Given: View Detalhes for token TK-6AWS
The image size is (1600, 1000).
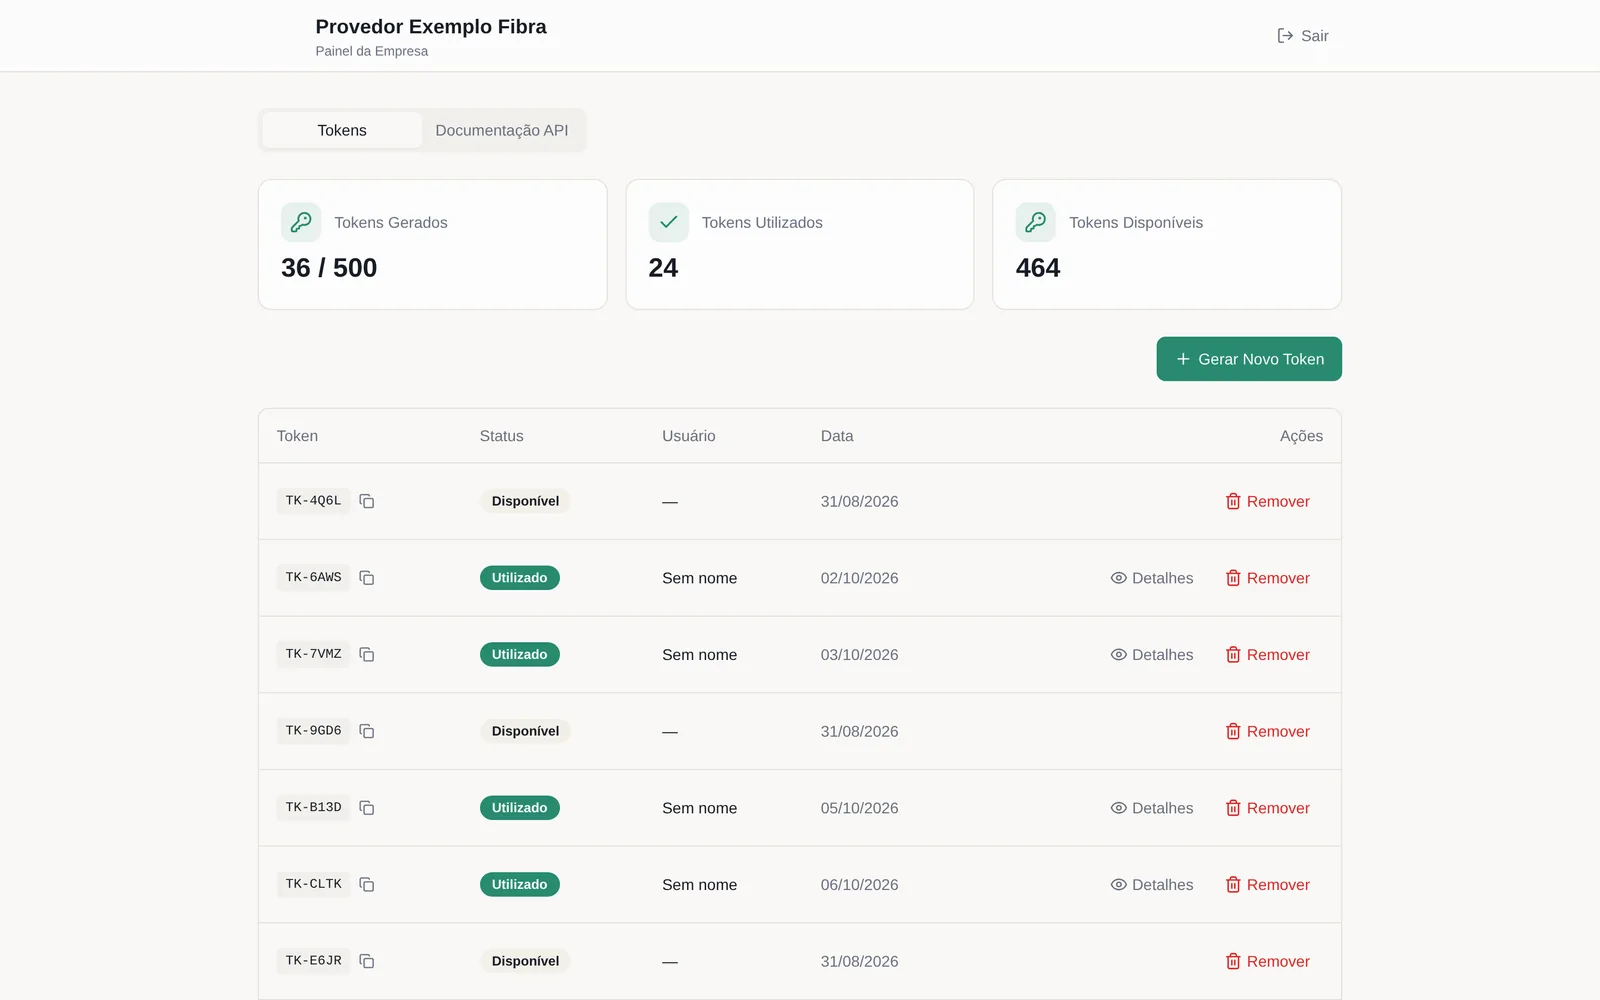Looking at the screenshot, I should pyautogui.click(x=1152, y=578).
